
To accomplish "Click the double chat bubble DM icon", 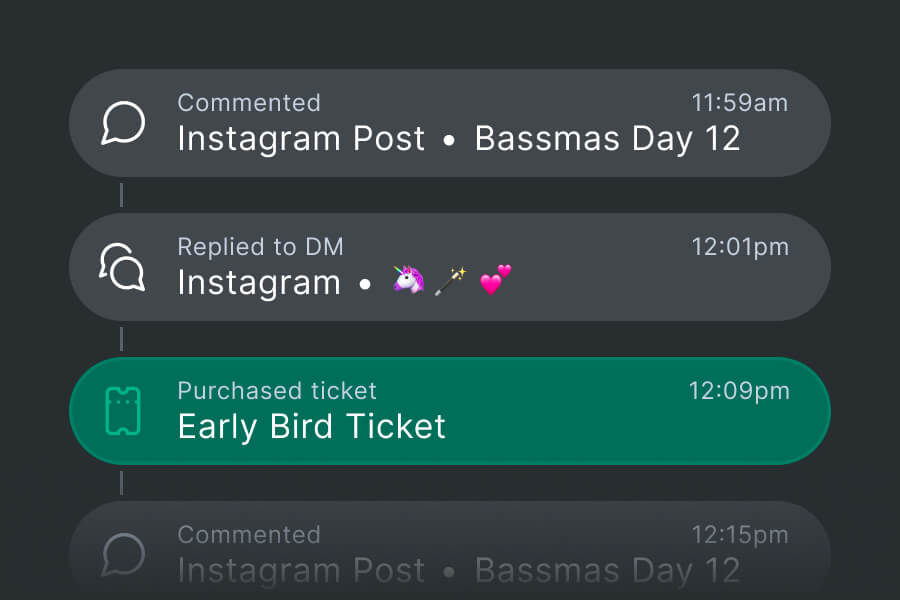I will point(123,268).
